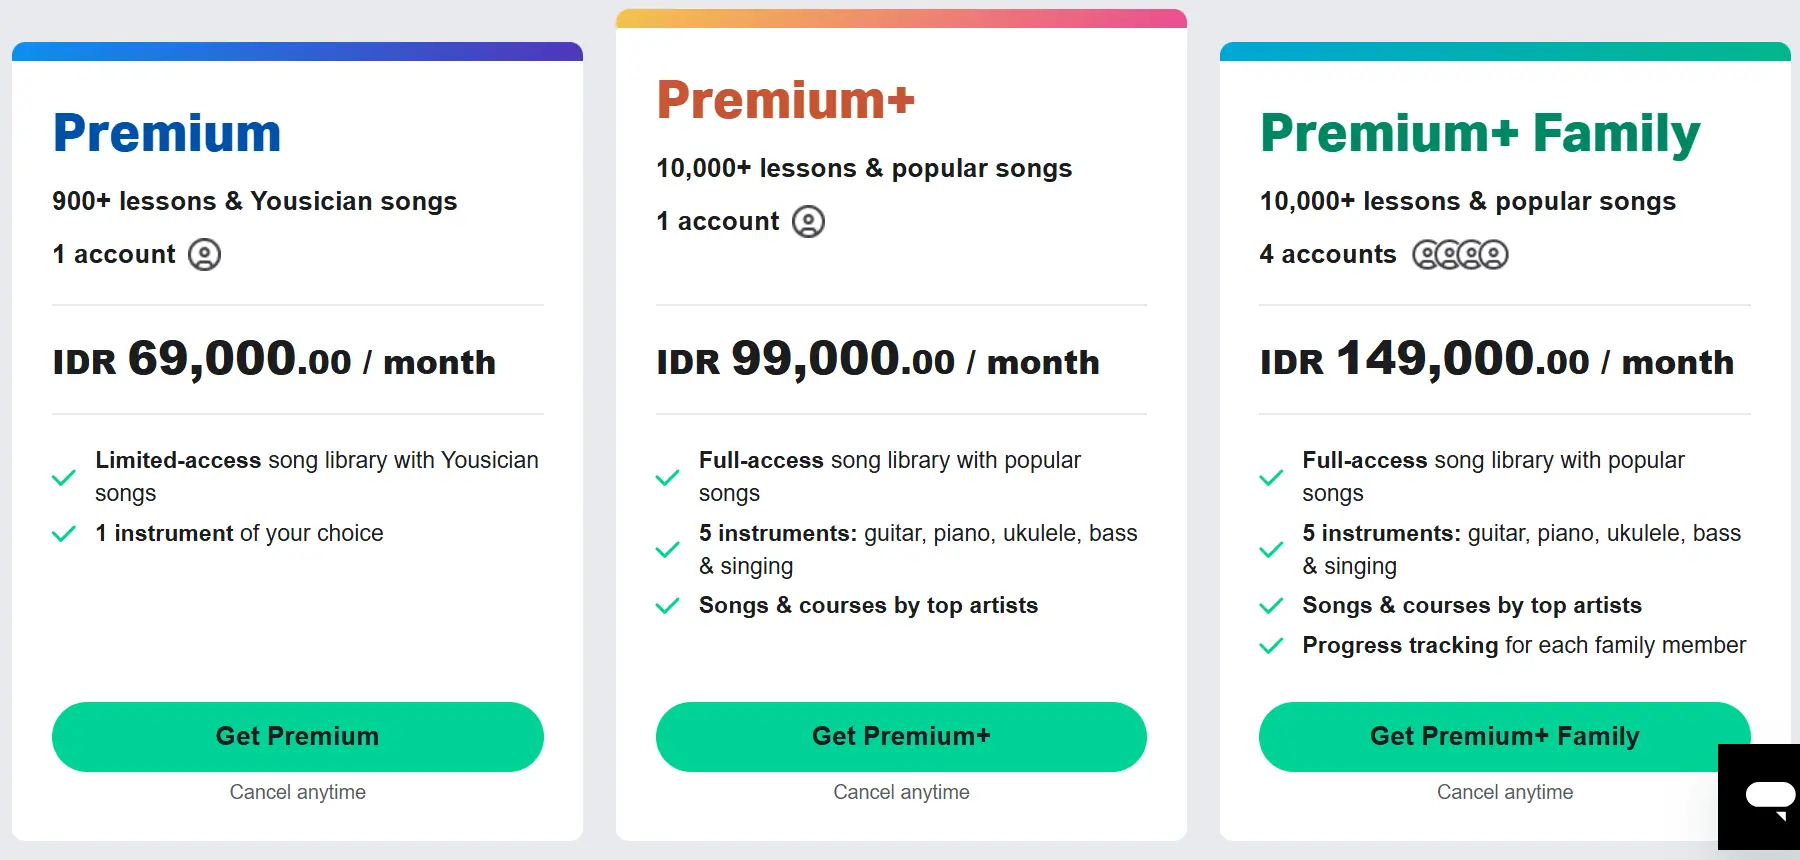This screenshot has height=860, width=1800.
Task: Click checkmark beside Premium+ Songs & courses
Action: (x=667, y=606)
